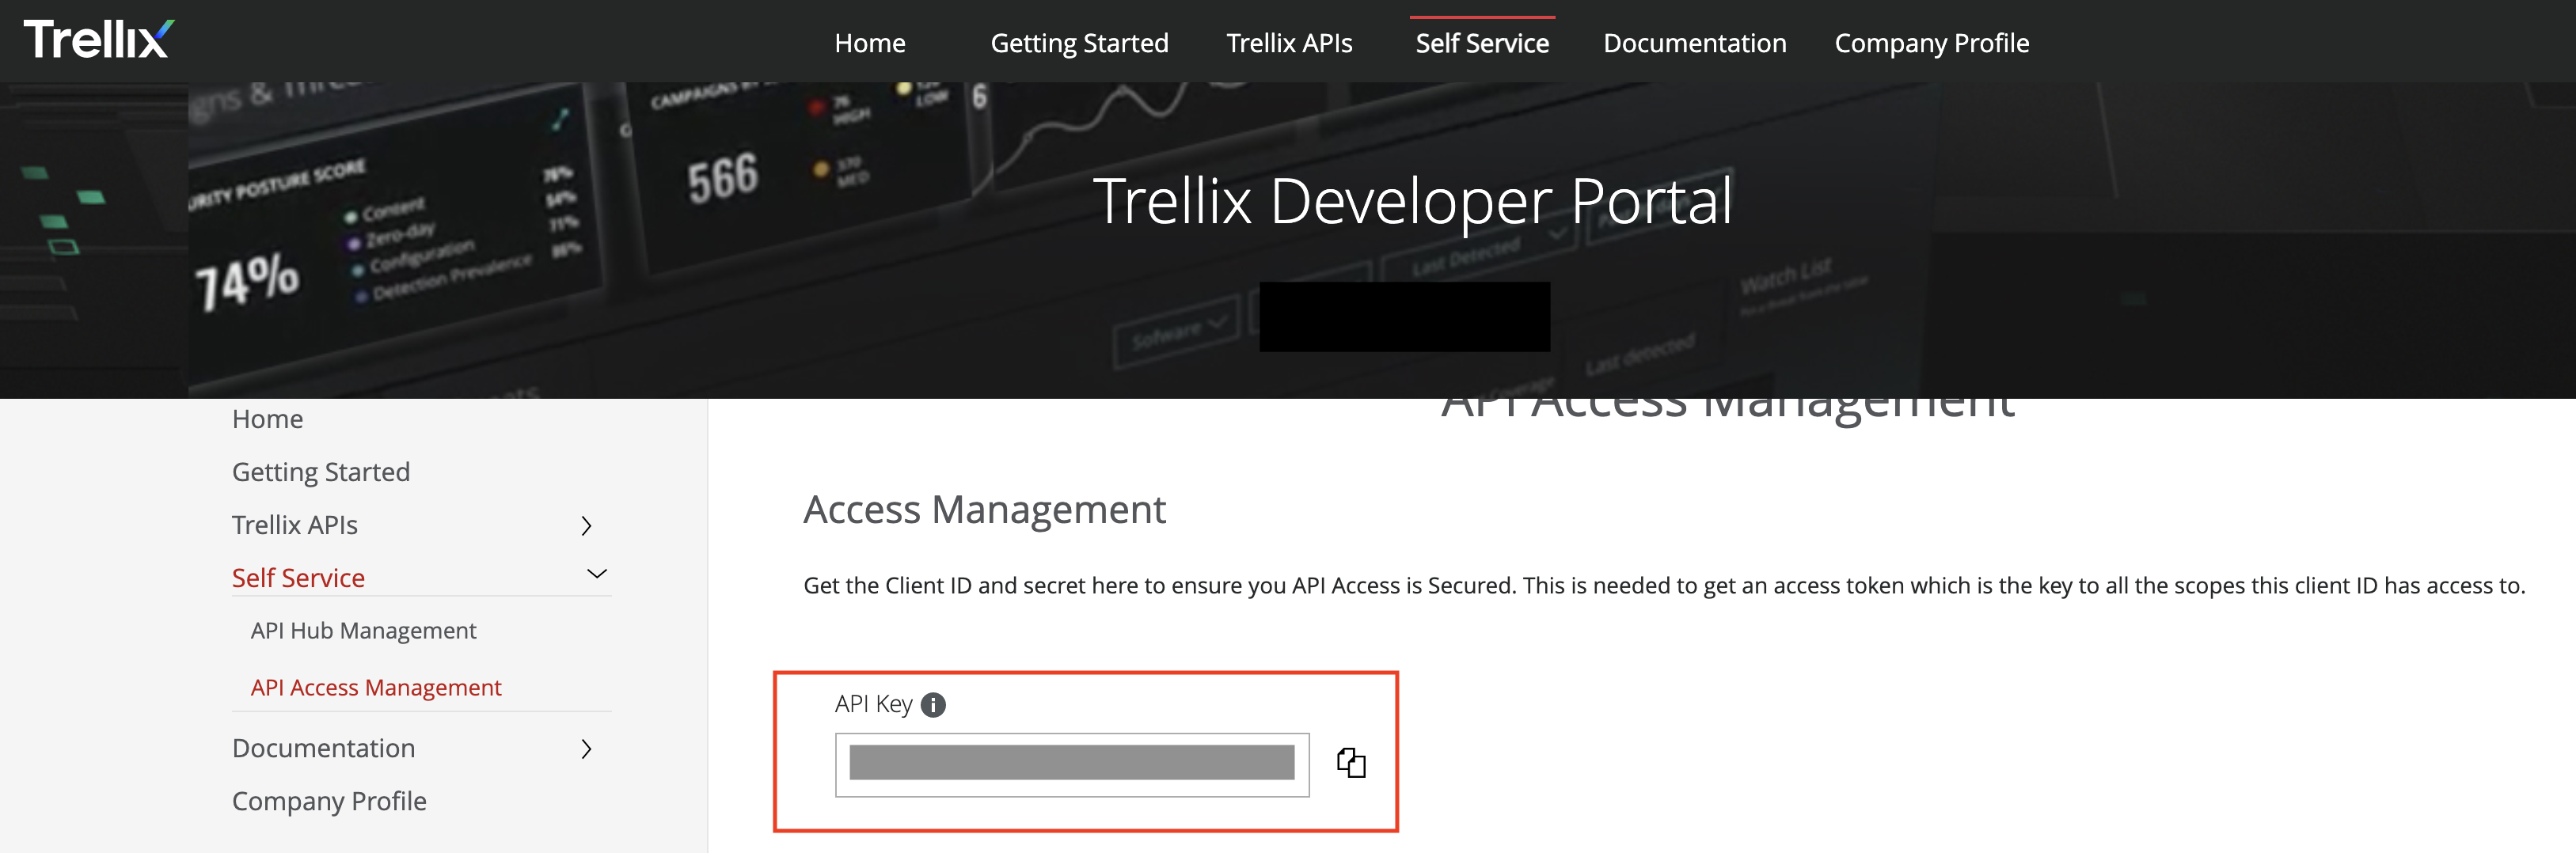Click the API Key info icon
Screen dimensions: 2576x853
pyautogui.click(x=932, y=705)
